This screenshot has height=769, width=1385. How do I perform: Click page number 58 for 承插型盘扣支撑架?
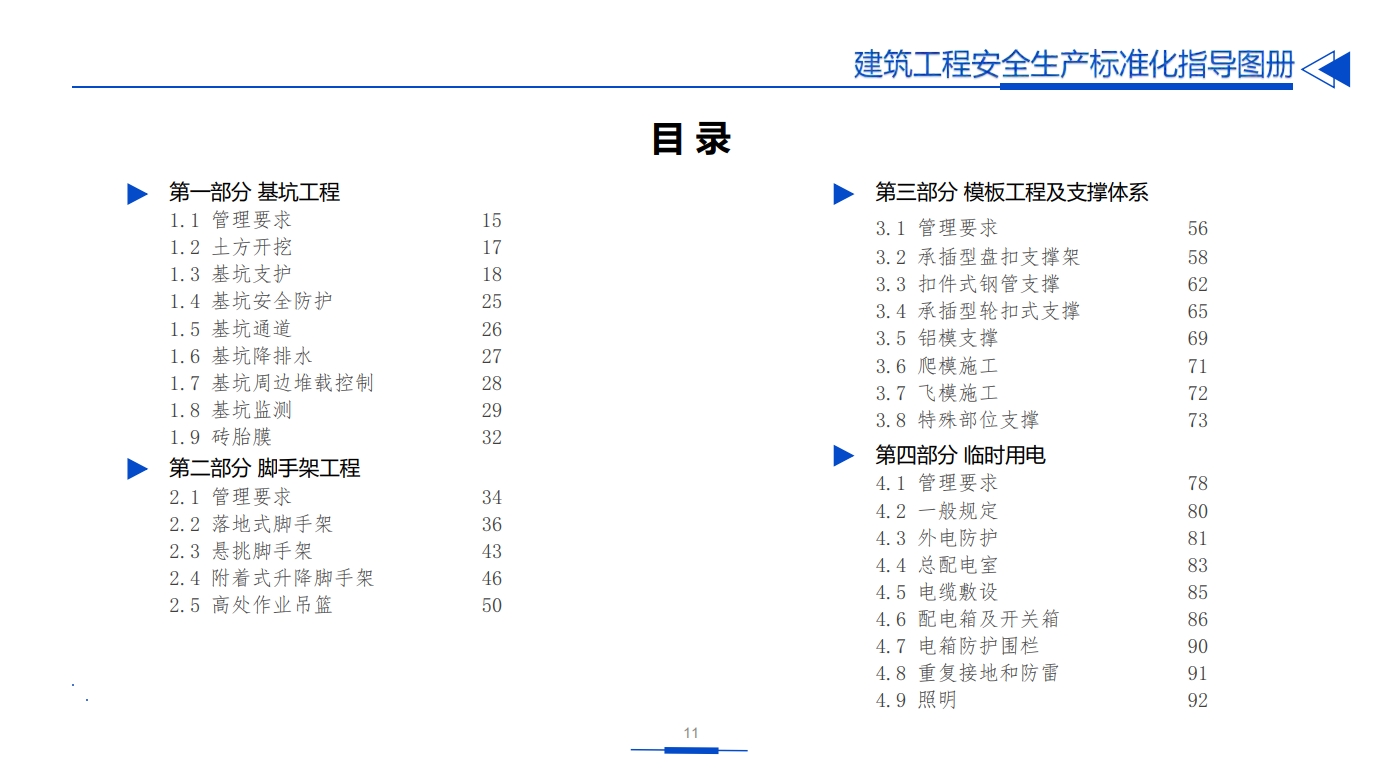pyautogui.click(x=1197, y=257)
